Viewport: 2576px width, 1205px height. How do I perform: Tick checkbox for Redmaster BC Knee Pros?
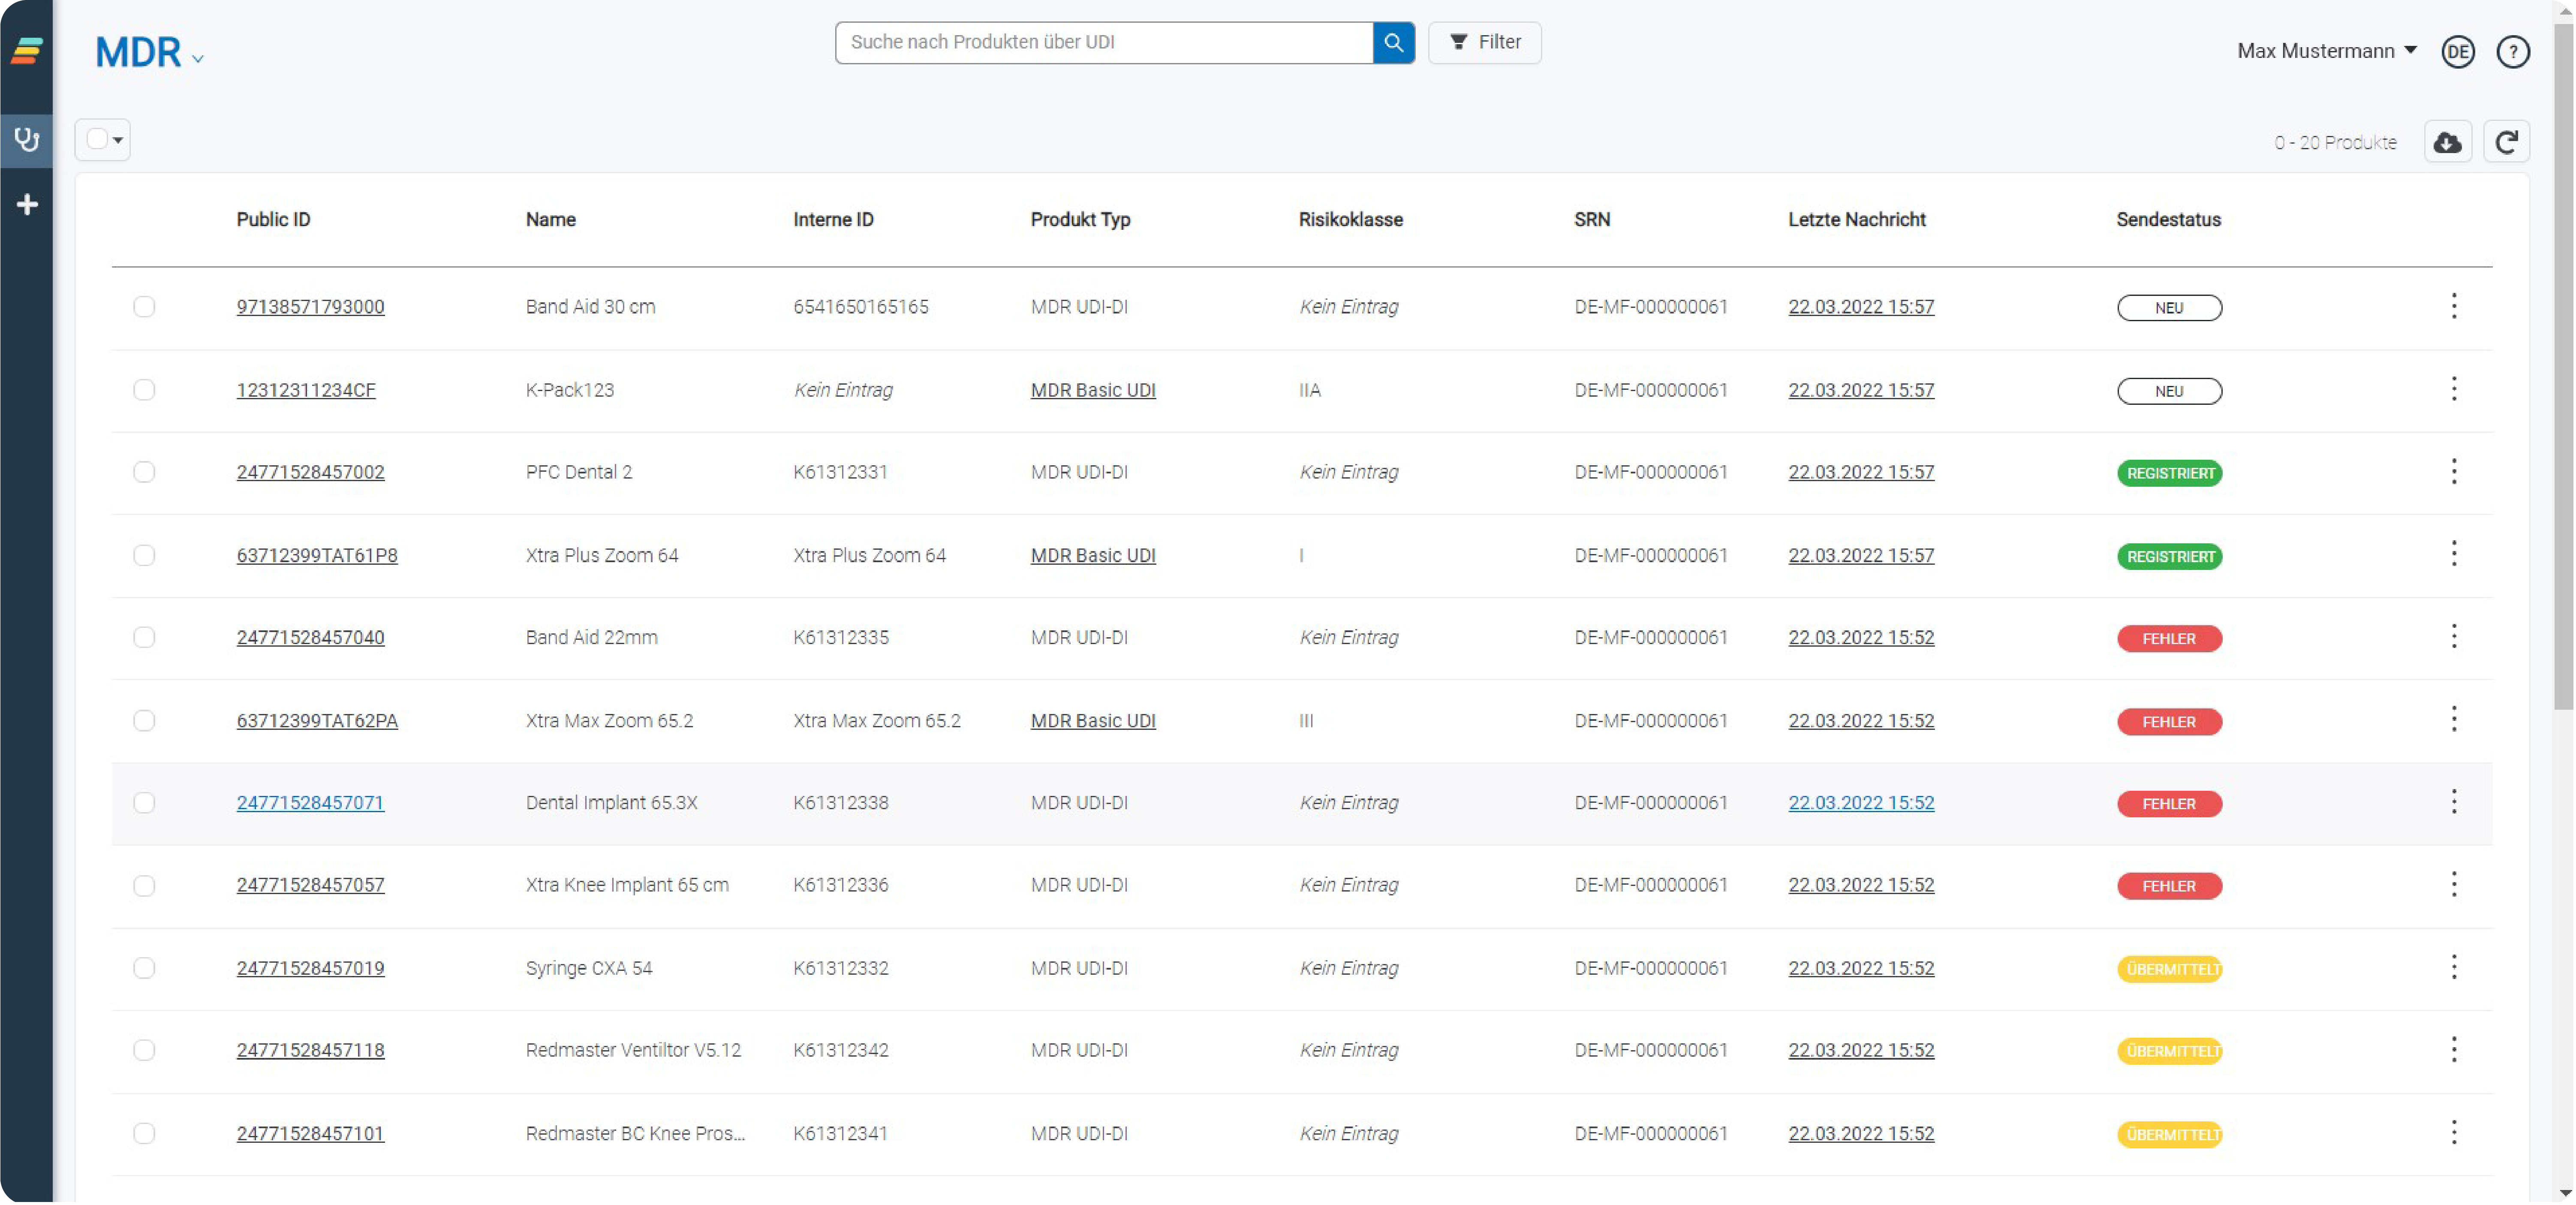pyautogui.click(x=144, y=1133)
